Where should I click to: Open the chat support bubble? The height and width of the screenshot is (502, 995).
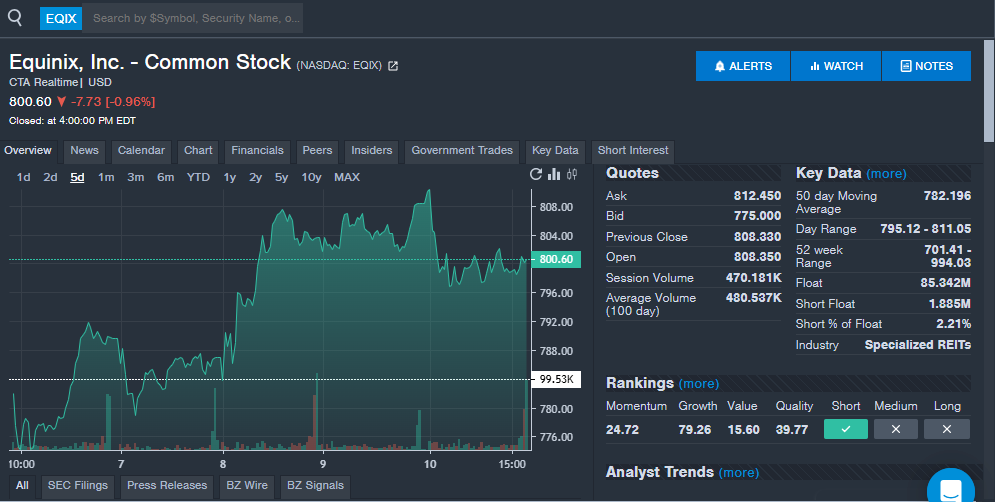coord(949,489)
